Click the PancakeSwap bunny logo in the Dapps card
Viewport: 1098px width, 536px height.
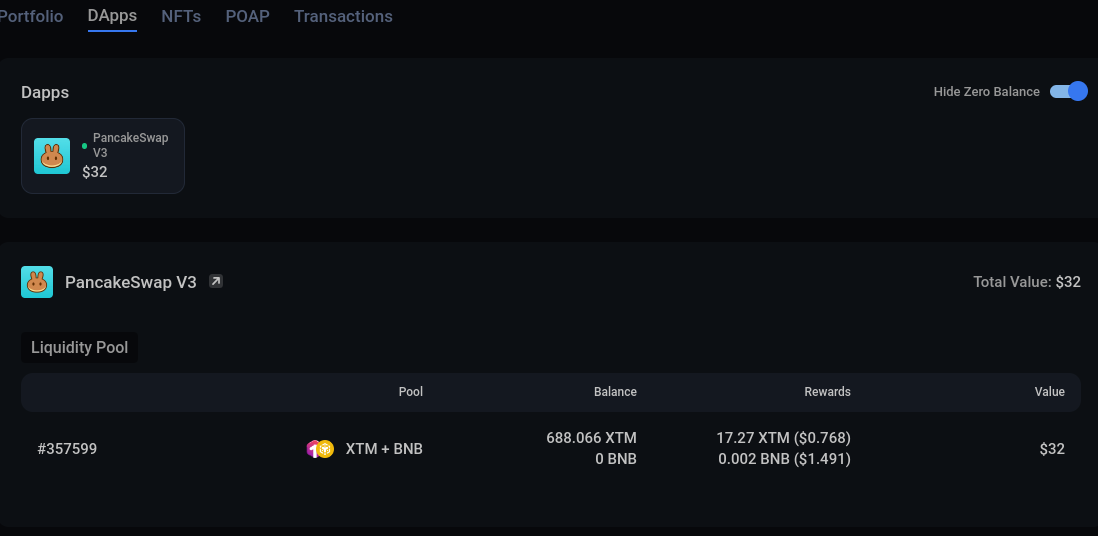[x=52, y=156]
